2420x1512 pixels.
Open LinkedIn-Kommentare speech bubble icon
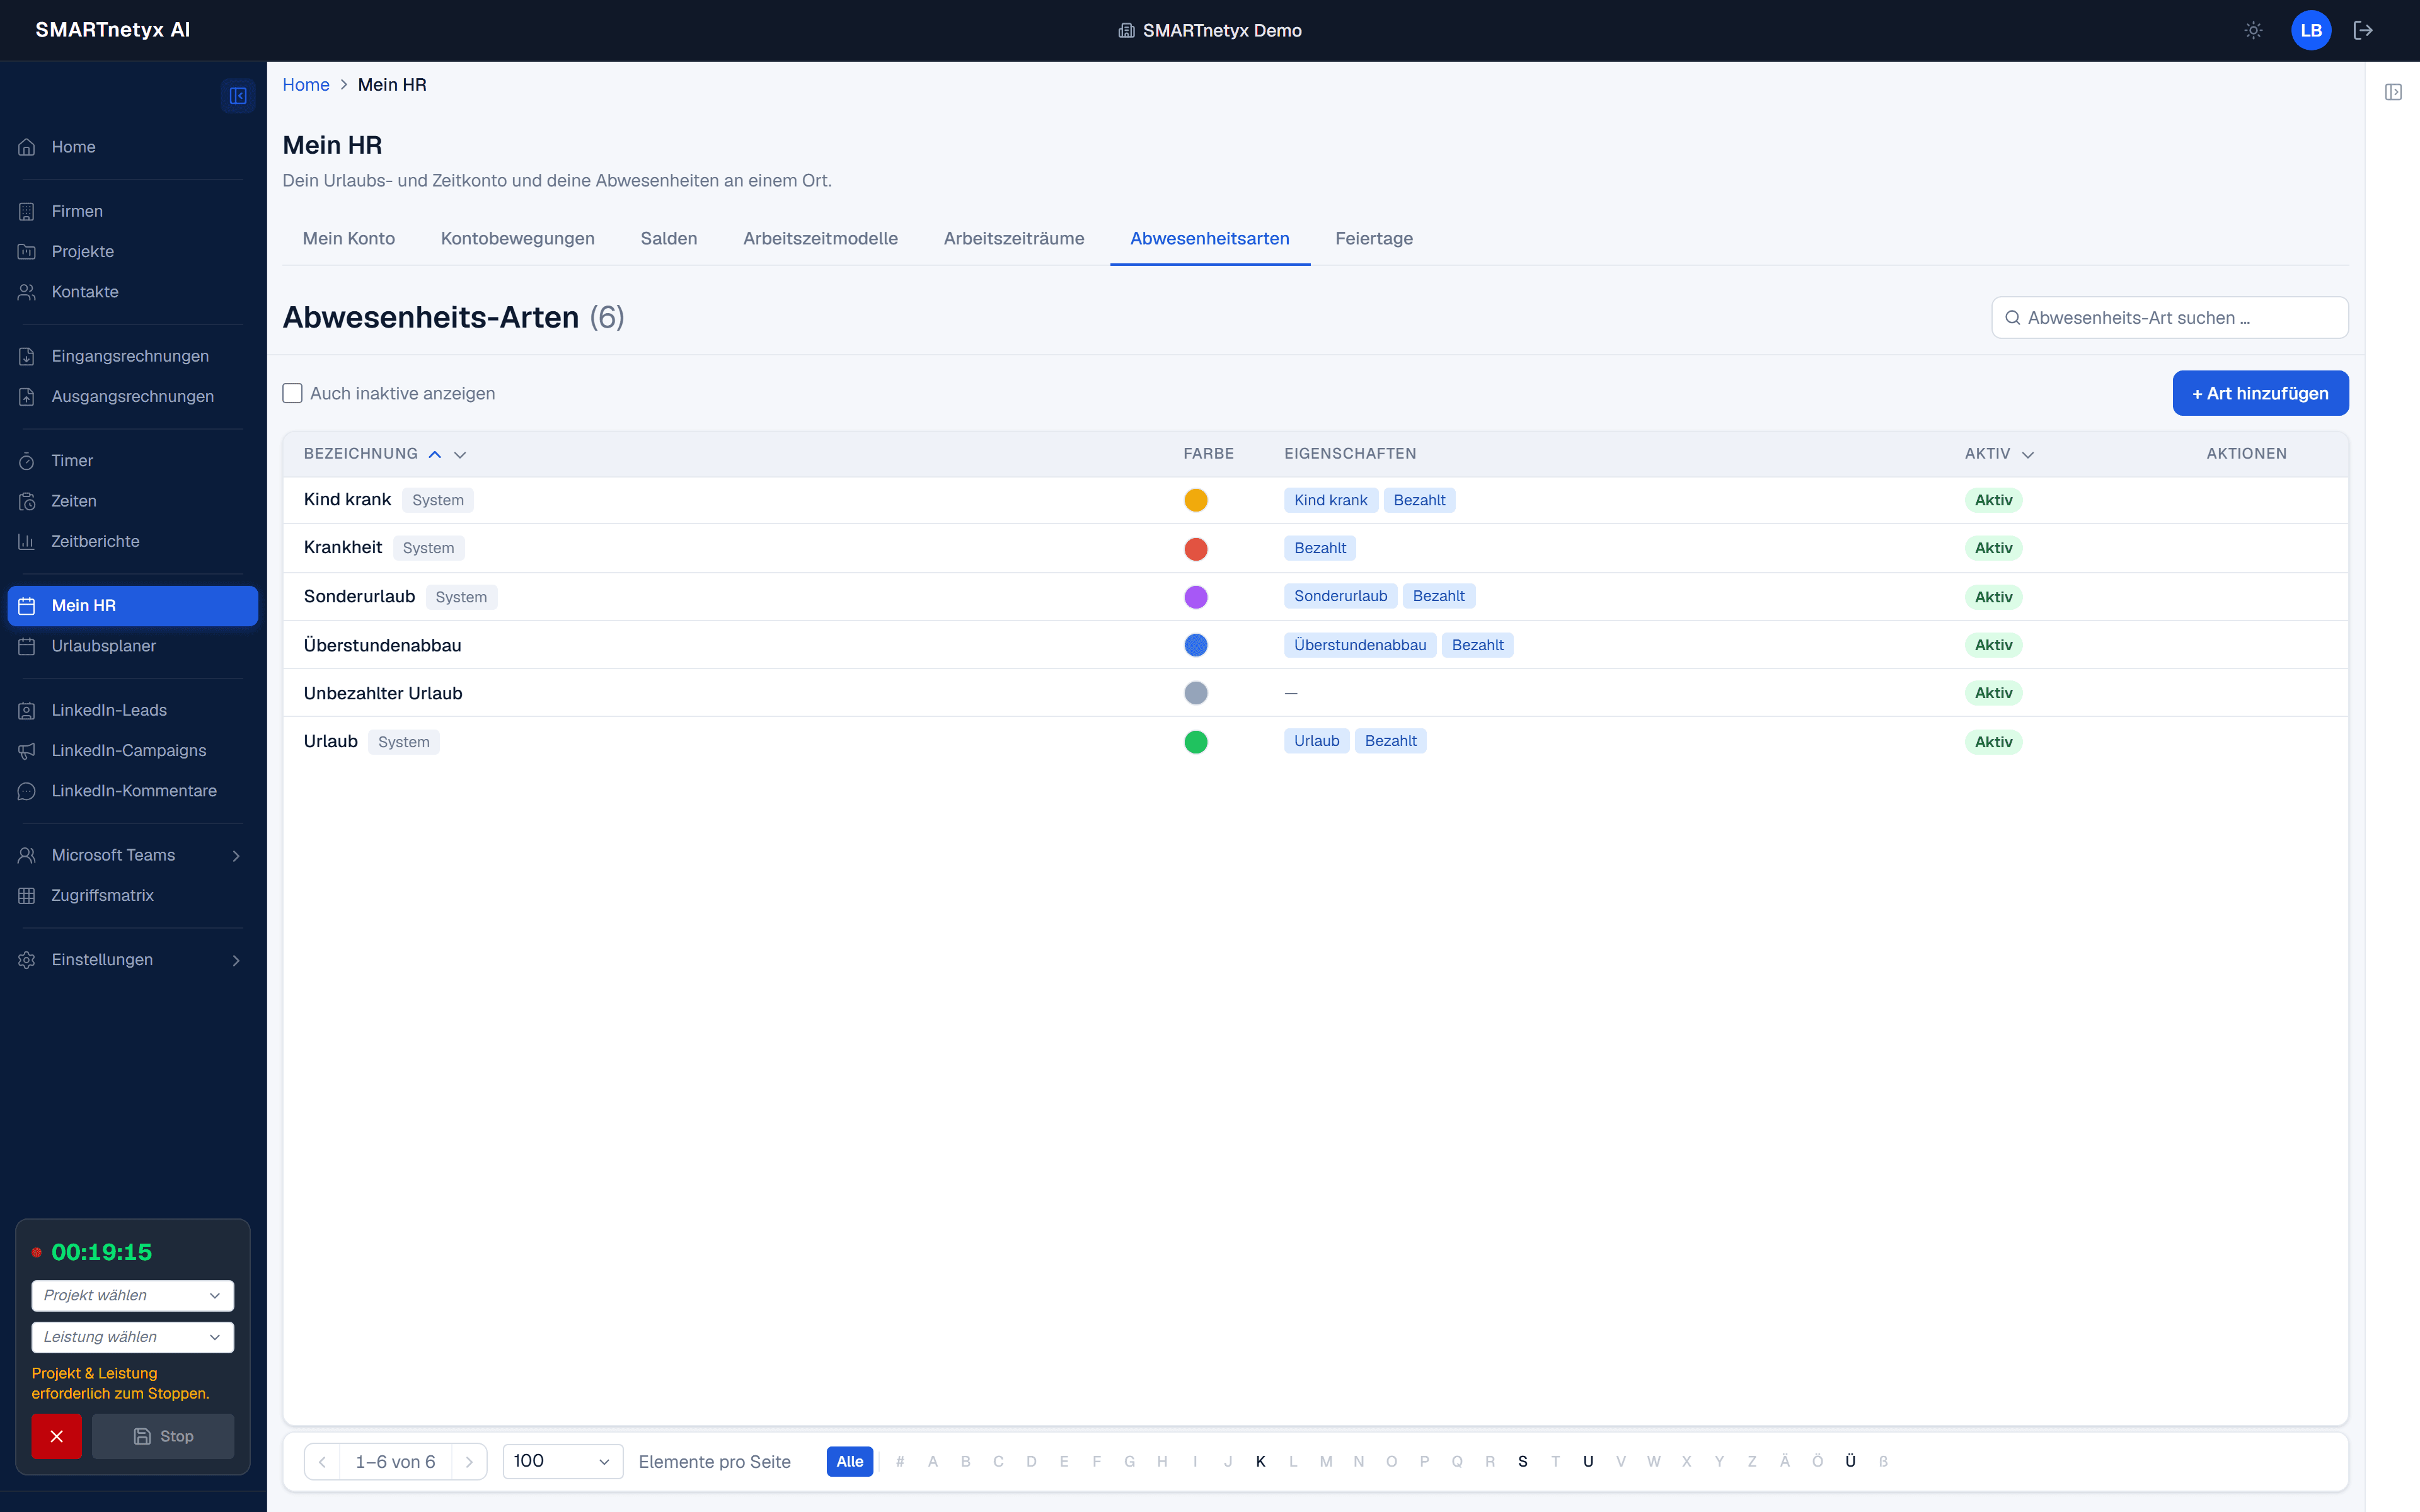[27, 791]
